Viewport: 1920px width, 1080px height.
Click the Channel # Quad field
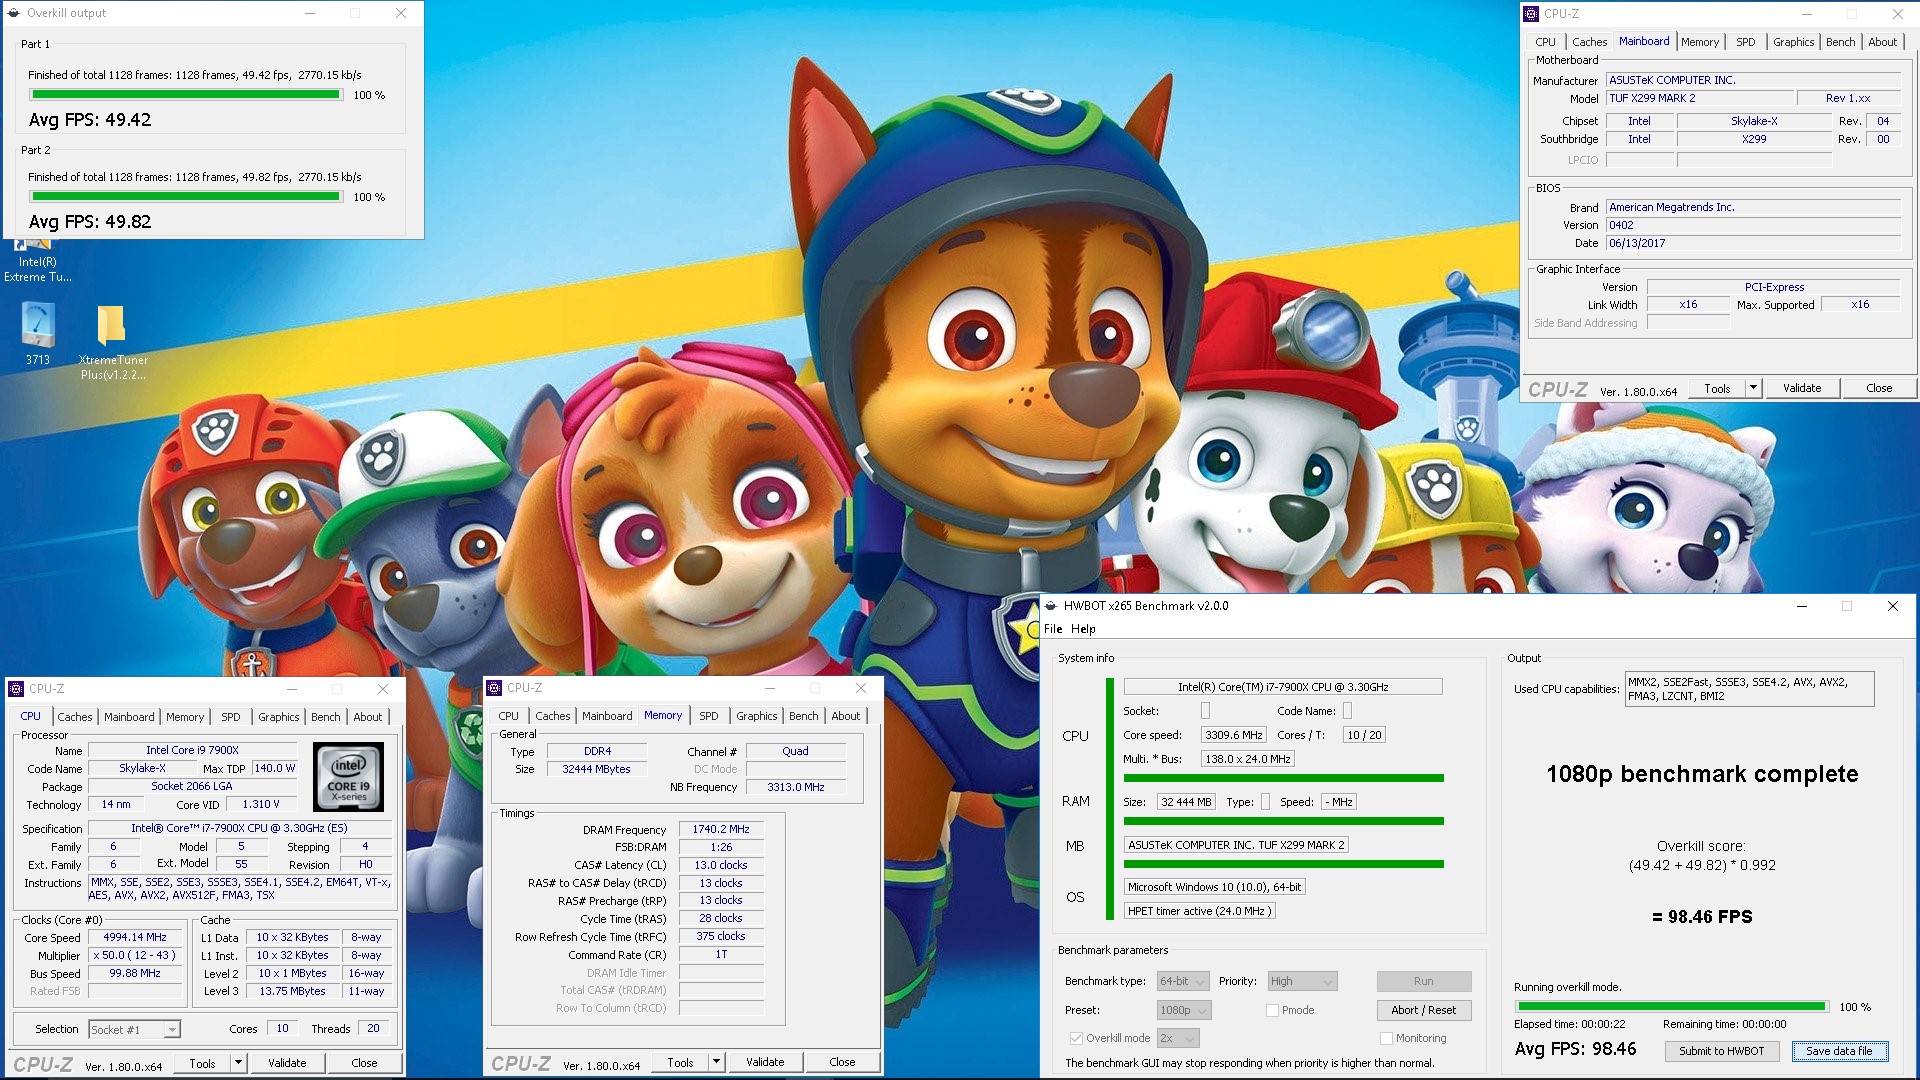click(x=796, y=751)
